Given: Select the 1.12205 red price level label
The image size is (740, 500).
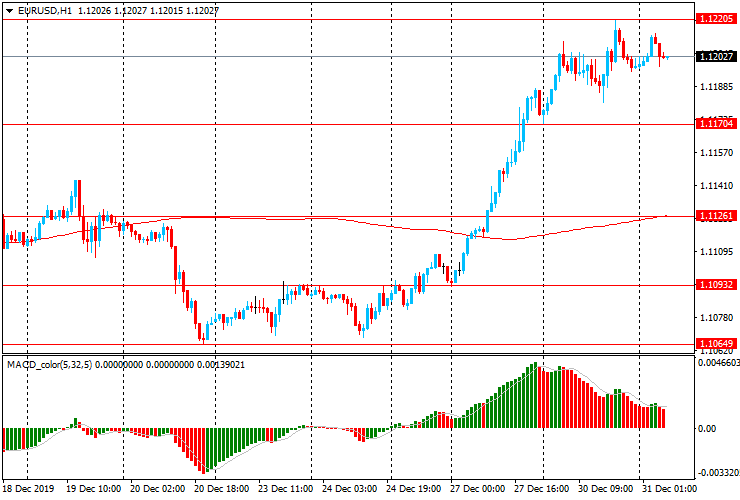Looking at the screenshot, I should click(x=716, y=19).
